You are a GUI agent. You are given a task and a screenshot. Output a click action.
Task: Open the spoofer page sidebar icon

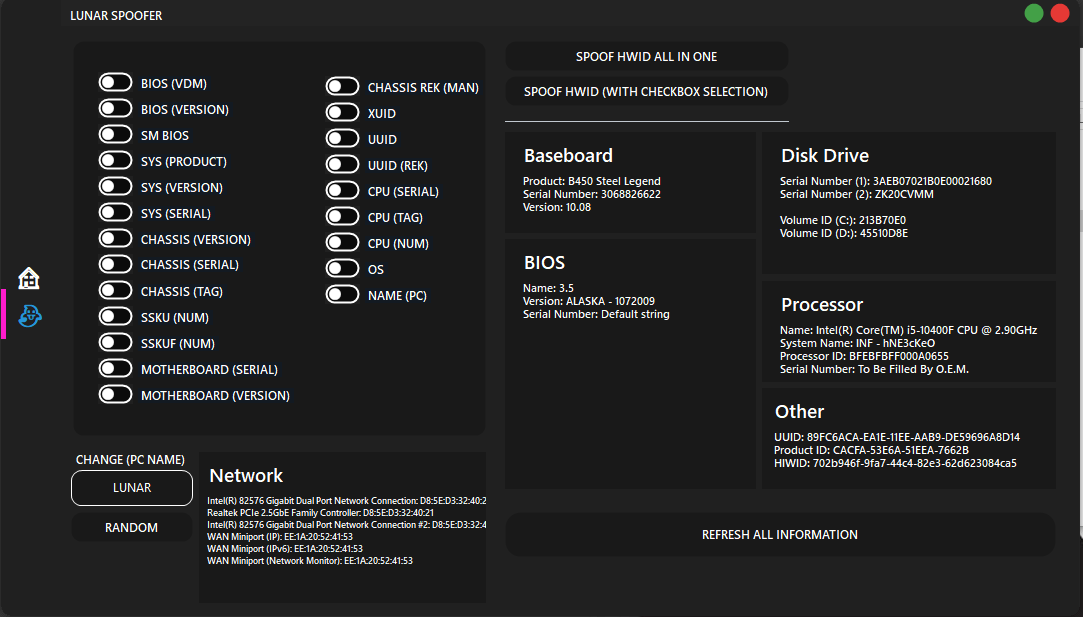30,316
